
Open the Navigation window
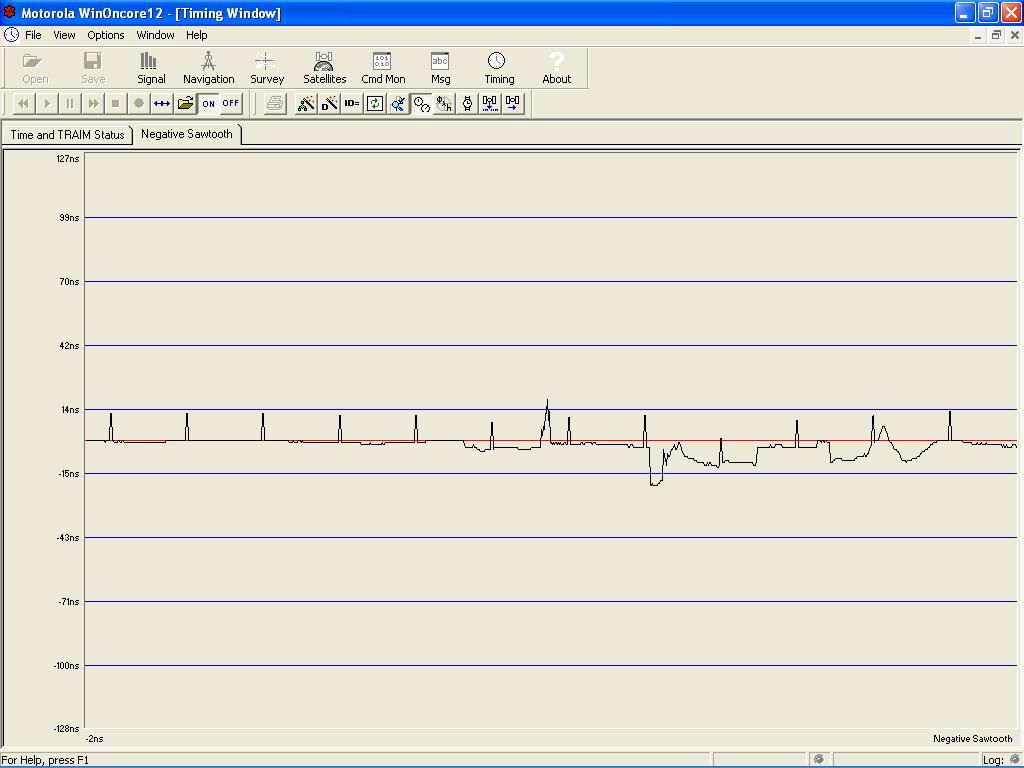[208, 69]
